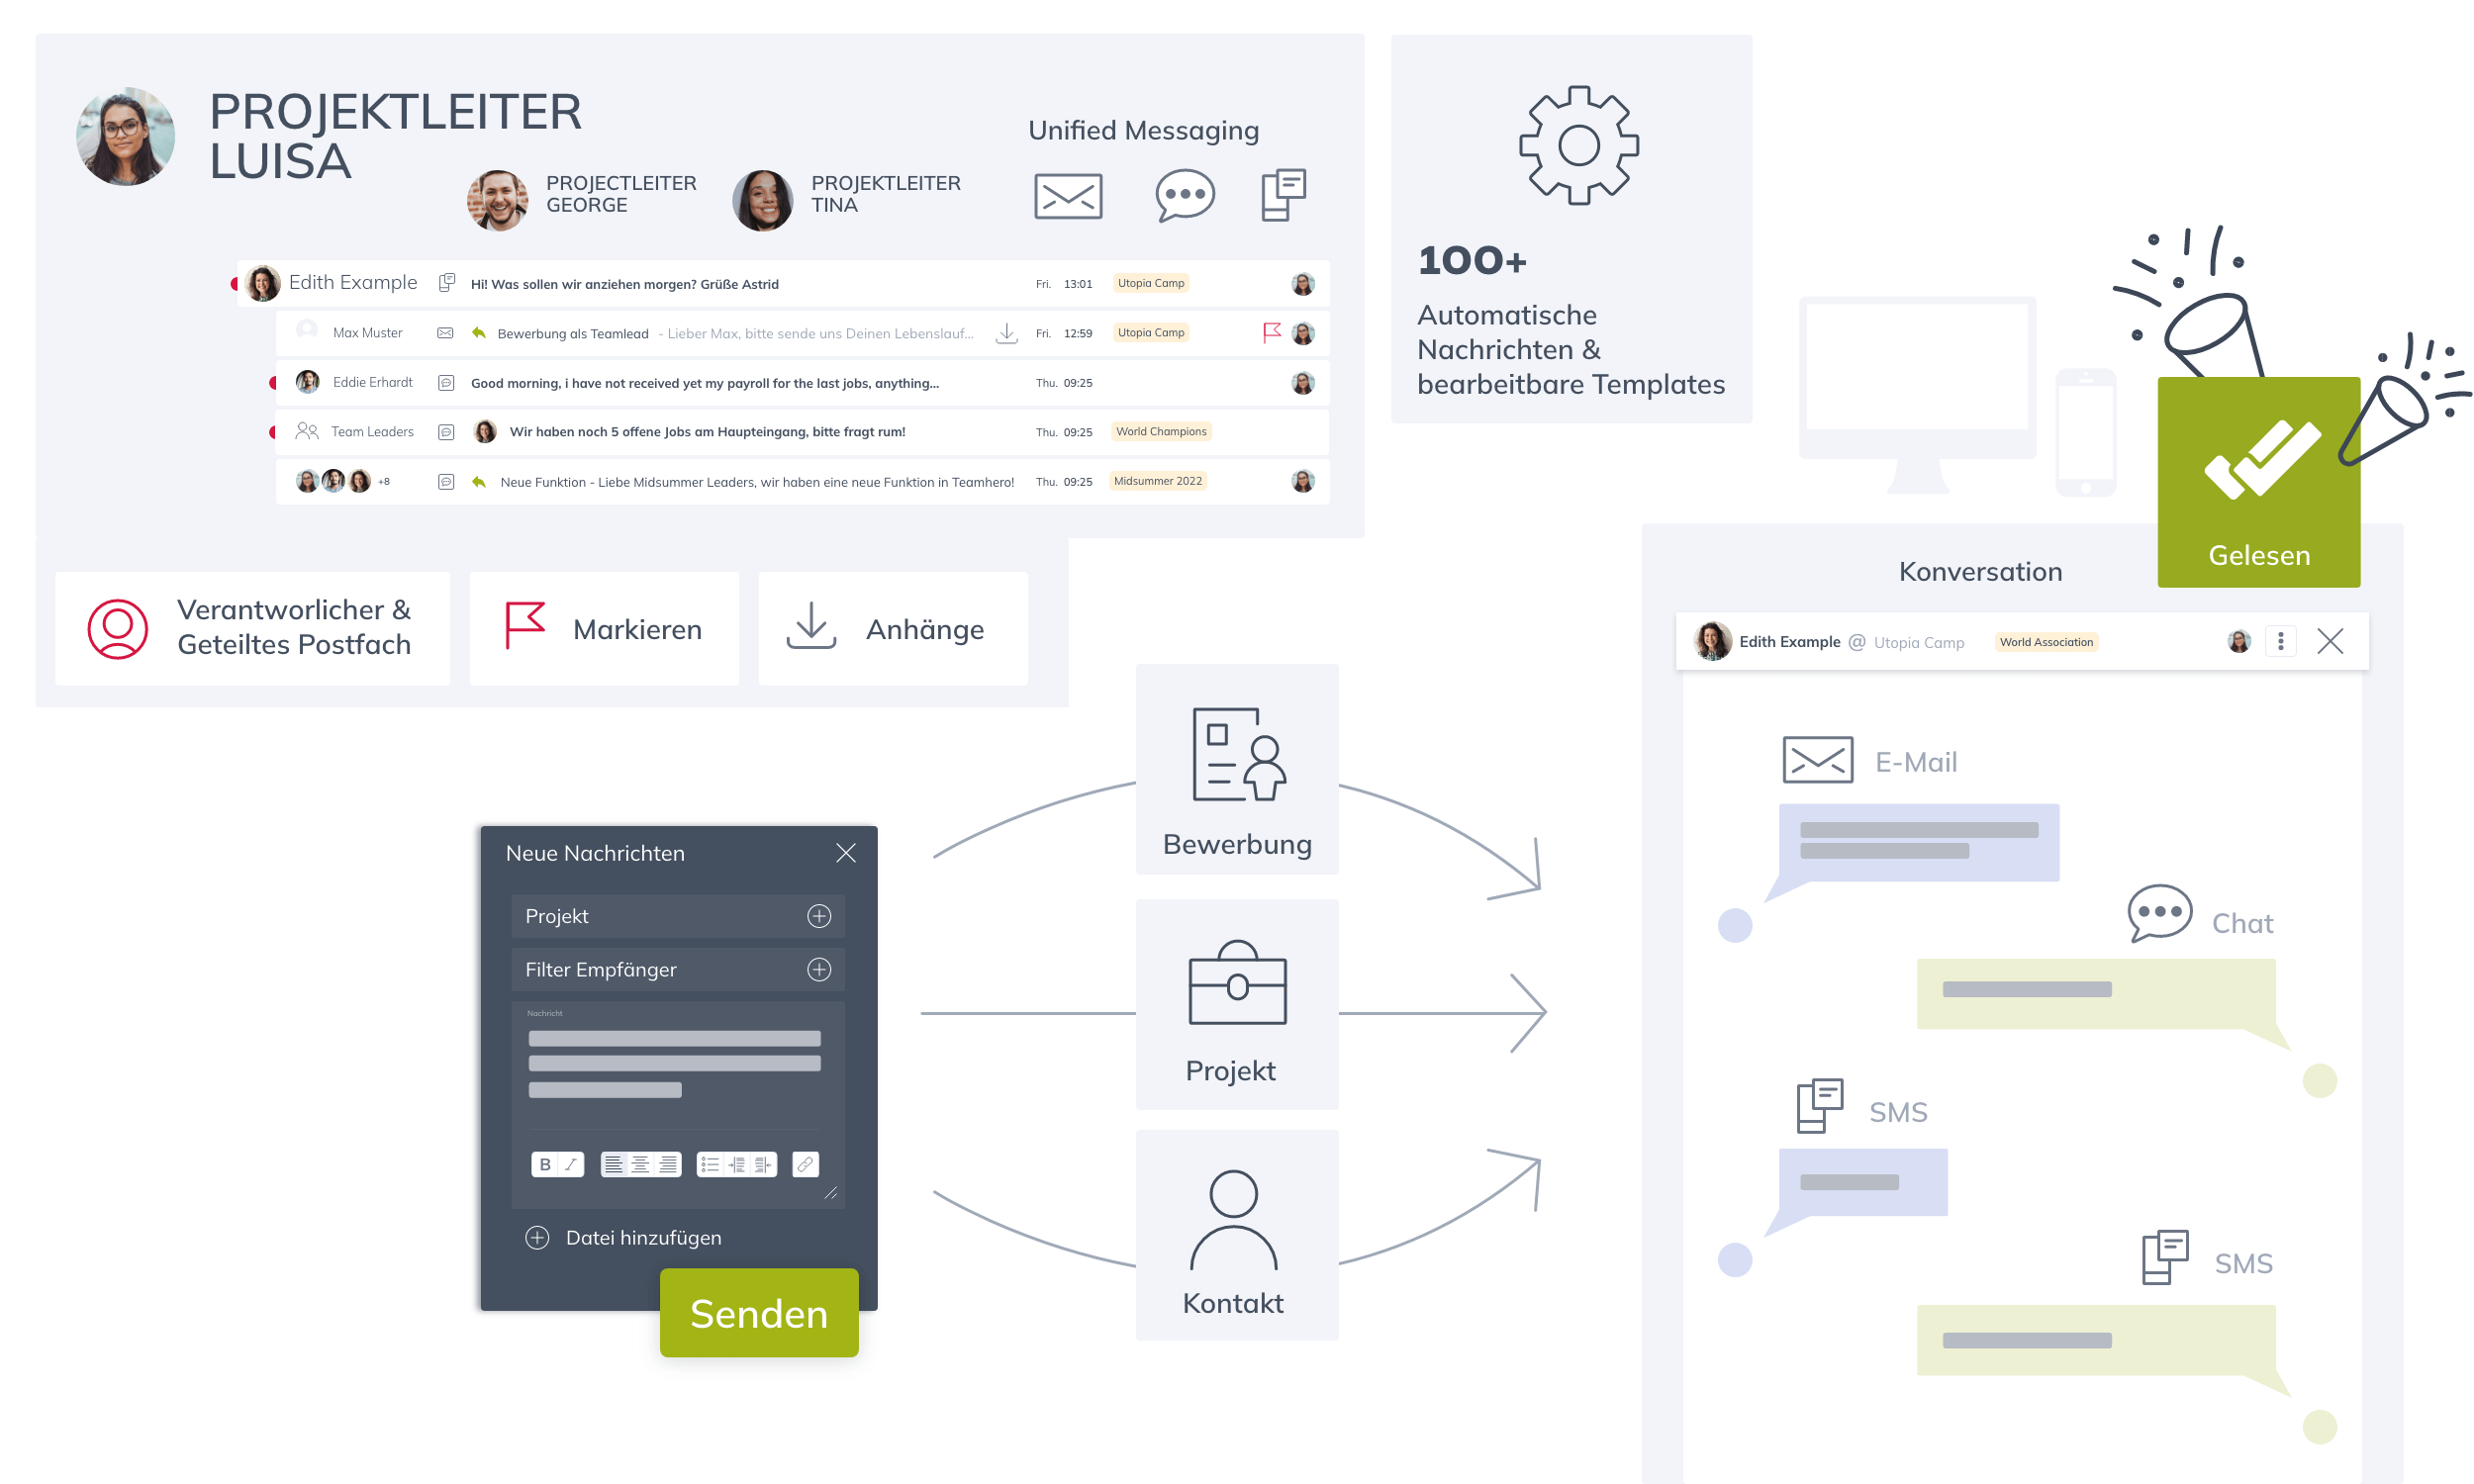The height and width of the screenshot is (1484, 2474).
Task: Align message text right
Action: pyautogui.click(x=667, y=1163)
